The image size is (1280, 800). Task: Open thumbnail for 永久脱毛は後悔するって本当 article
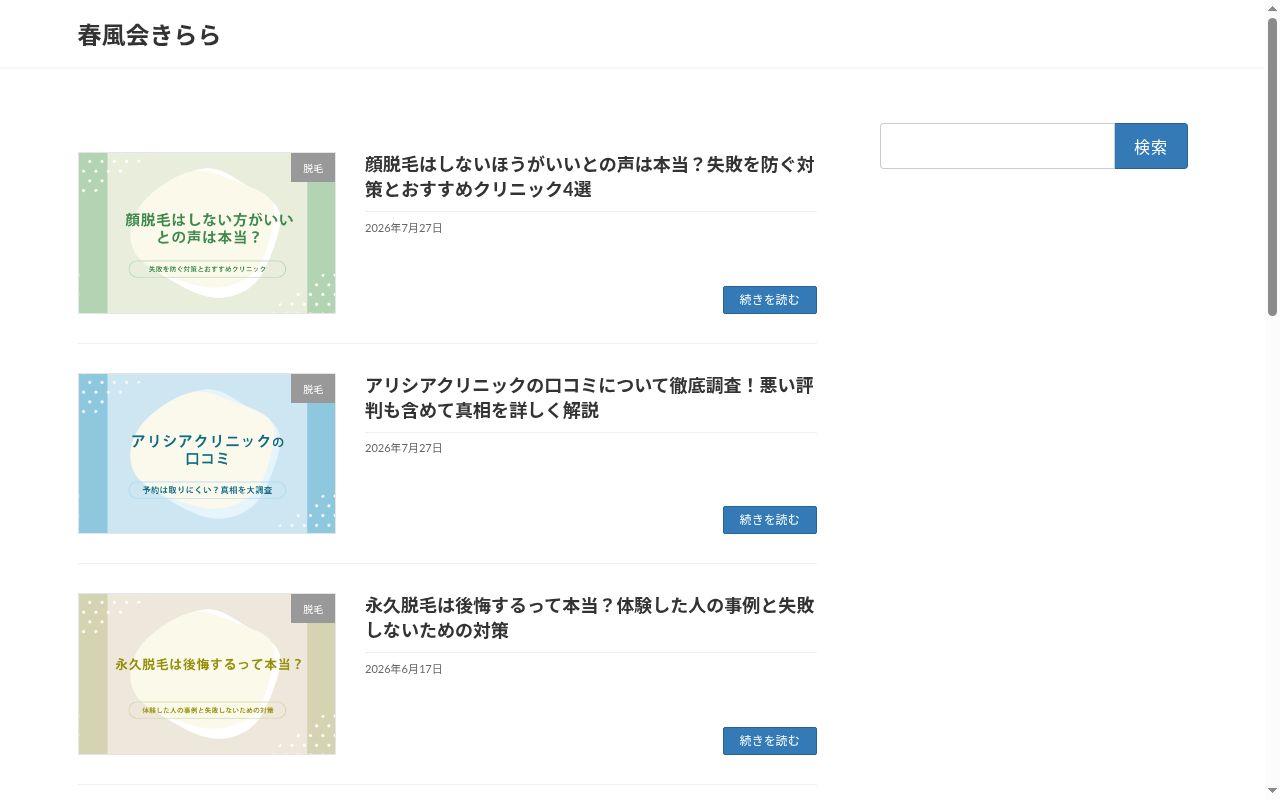click(207, 674)
